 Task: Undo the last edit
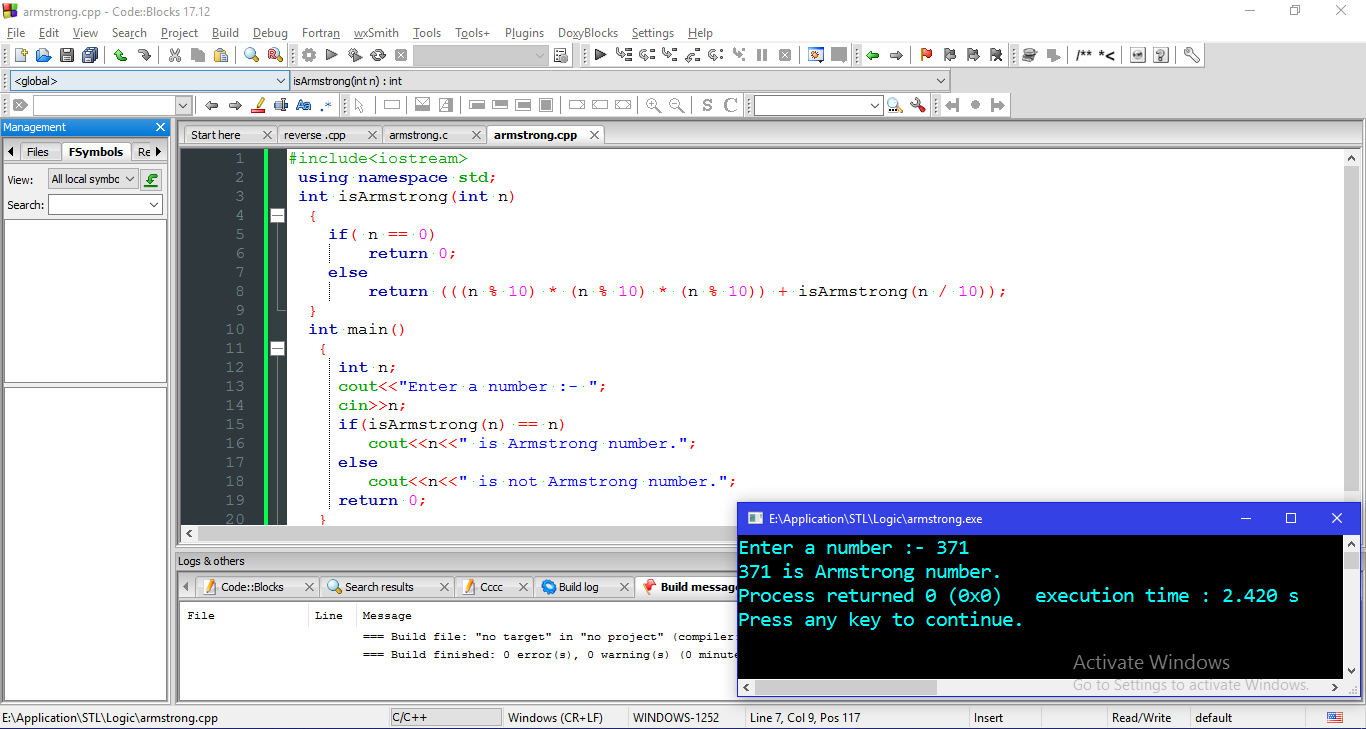[121, 55]
